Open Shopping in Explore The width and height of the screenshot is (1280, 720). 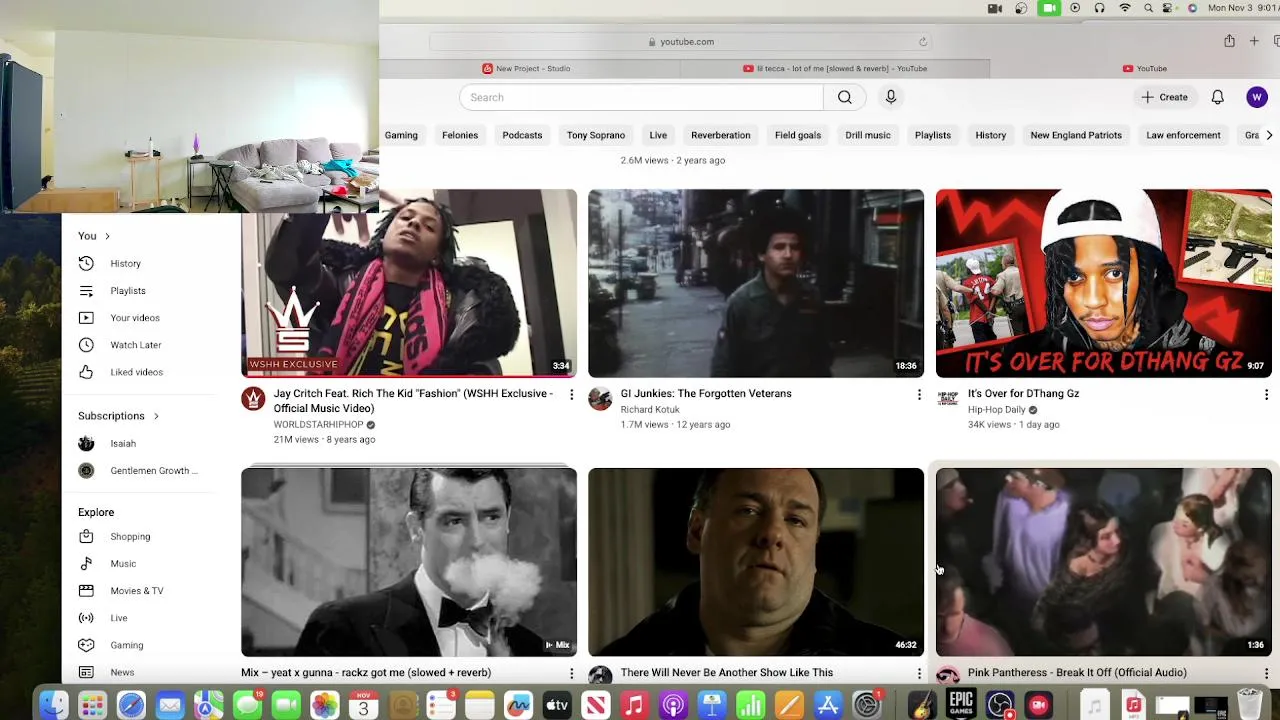pos(130,536)
